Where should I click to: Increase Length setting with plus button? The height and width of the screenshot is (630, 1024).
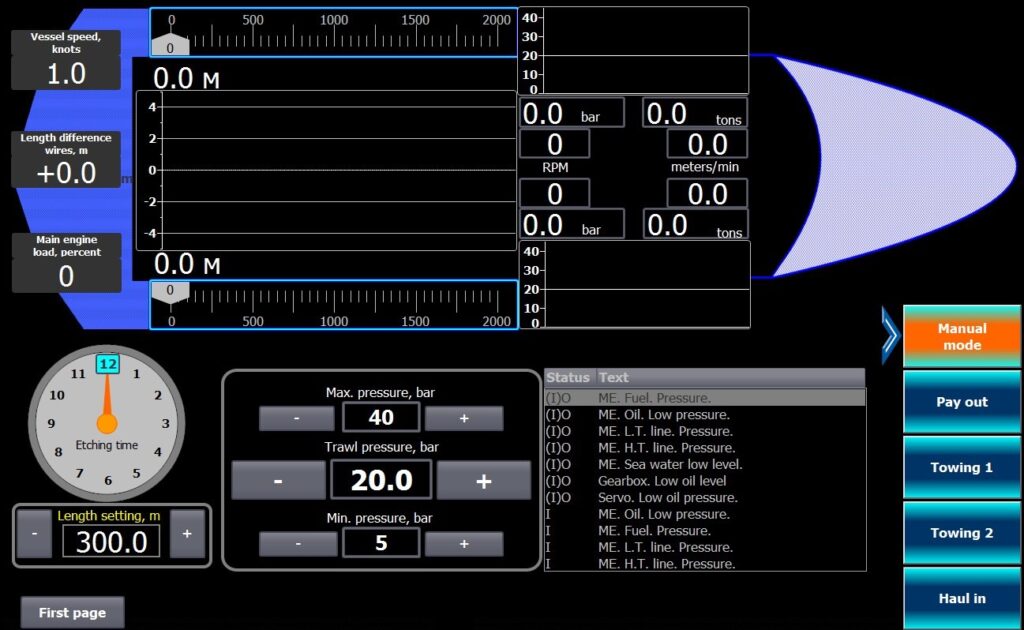click(187, 536)
